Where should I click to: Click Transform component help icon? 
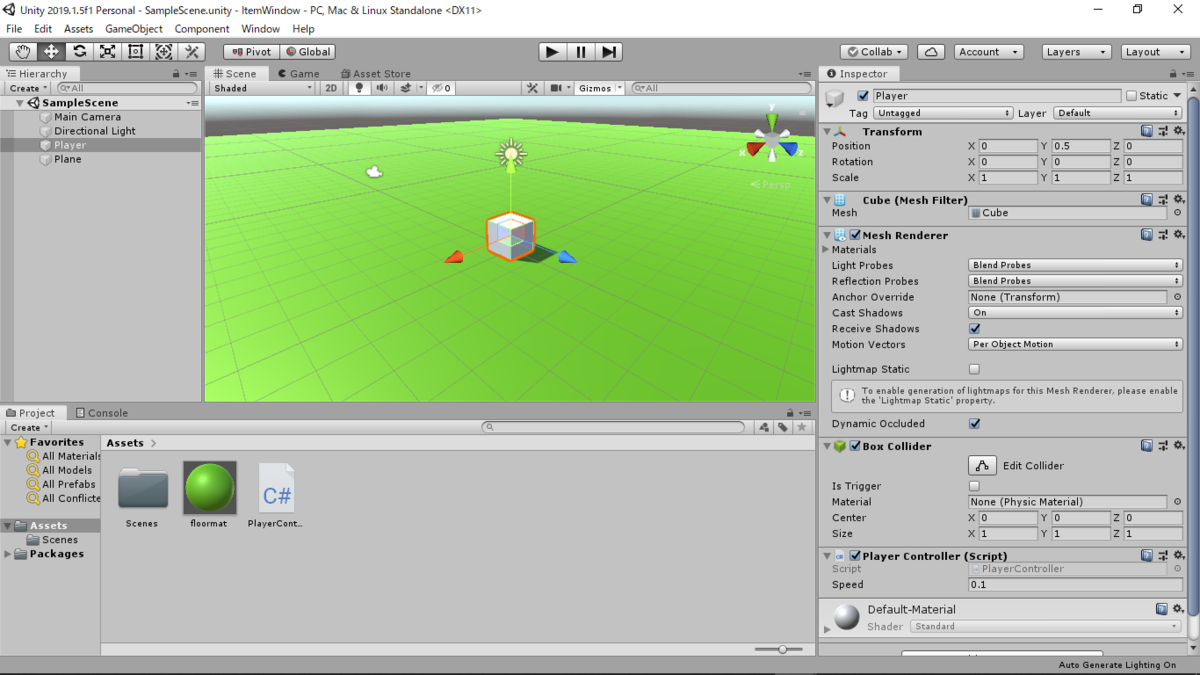[x=1147, y=131]
